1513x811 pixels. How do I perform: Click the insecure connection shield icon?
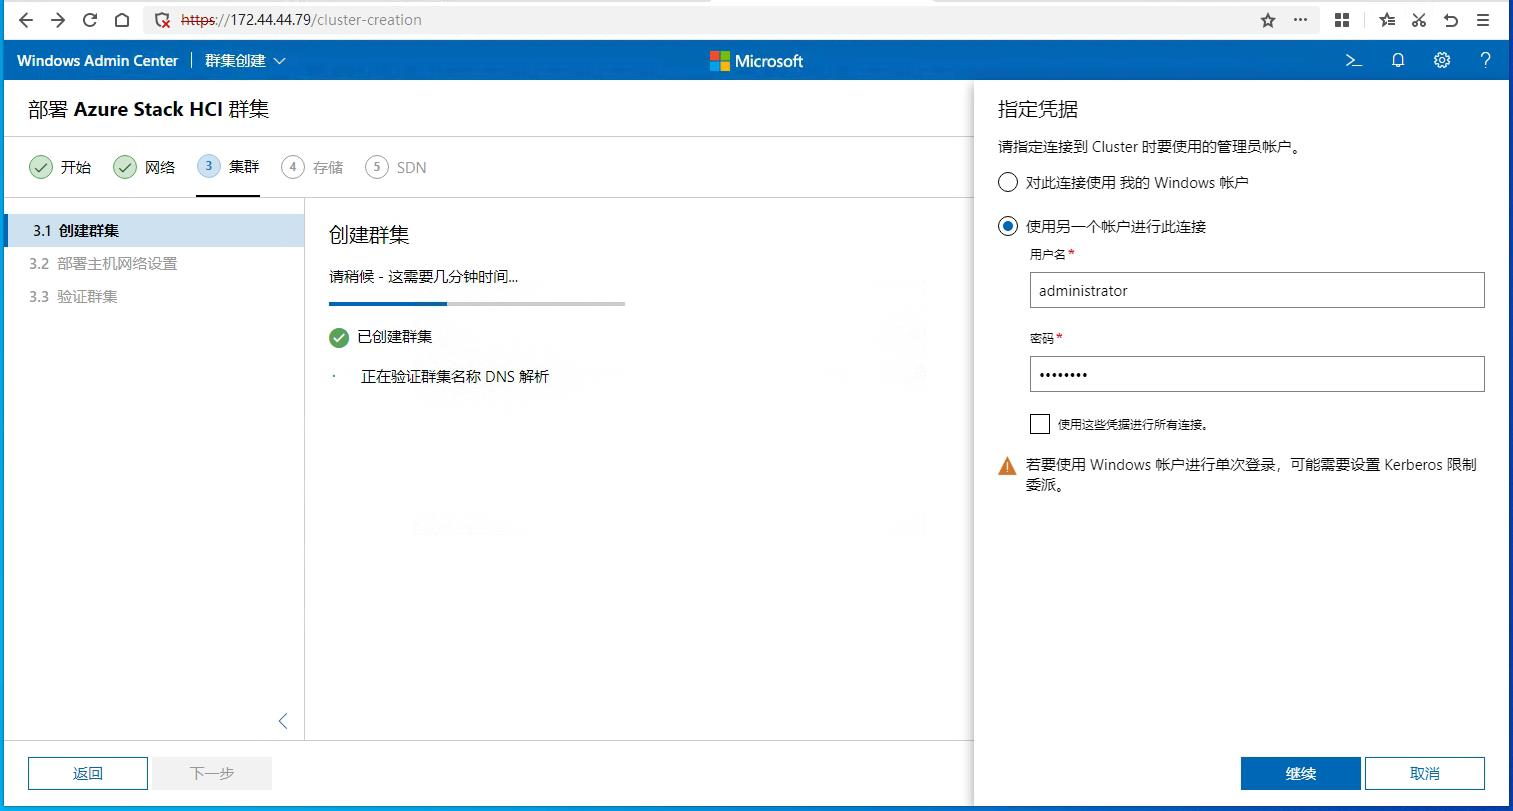click(x=163, y=20)
